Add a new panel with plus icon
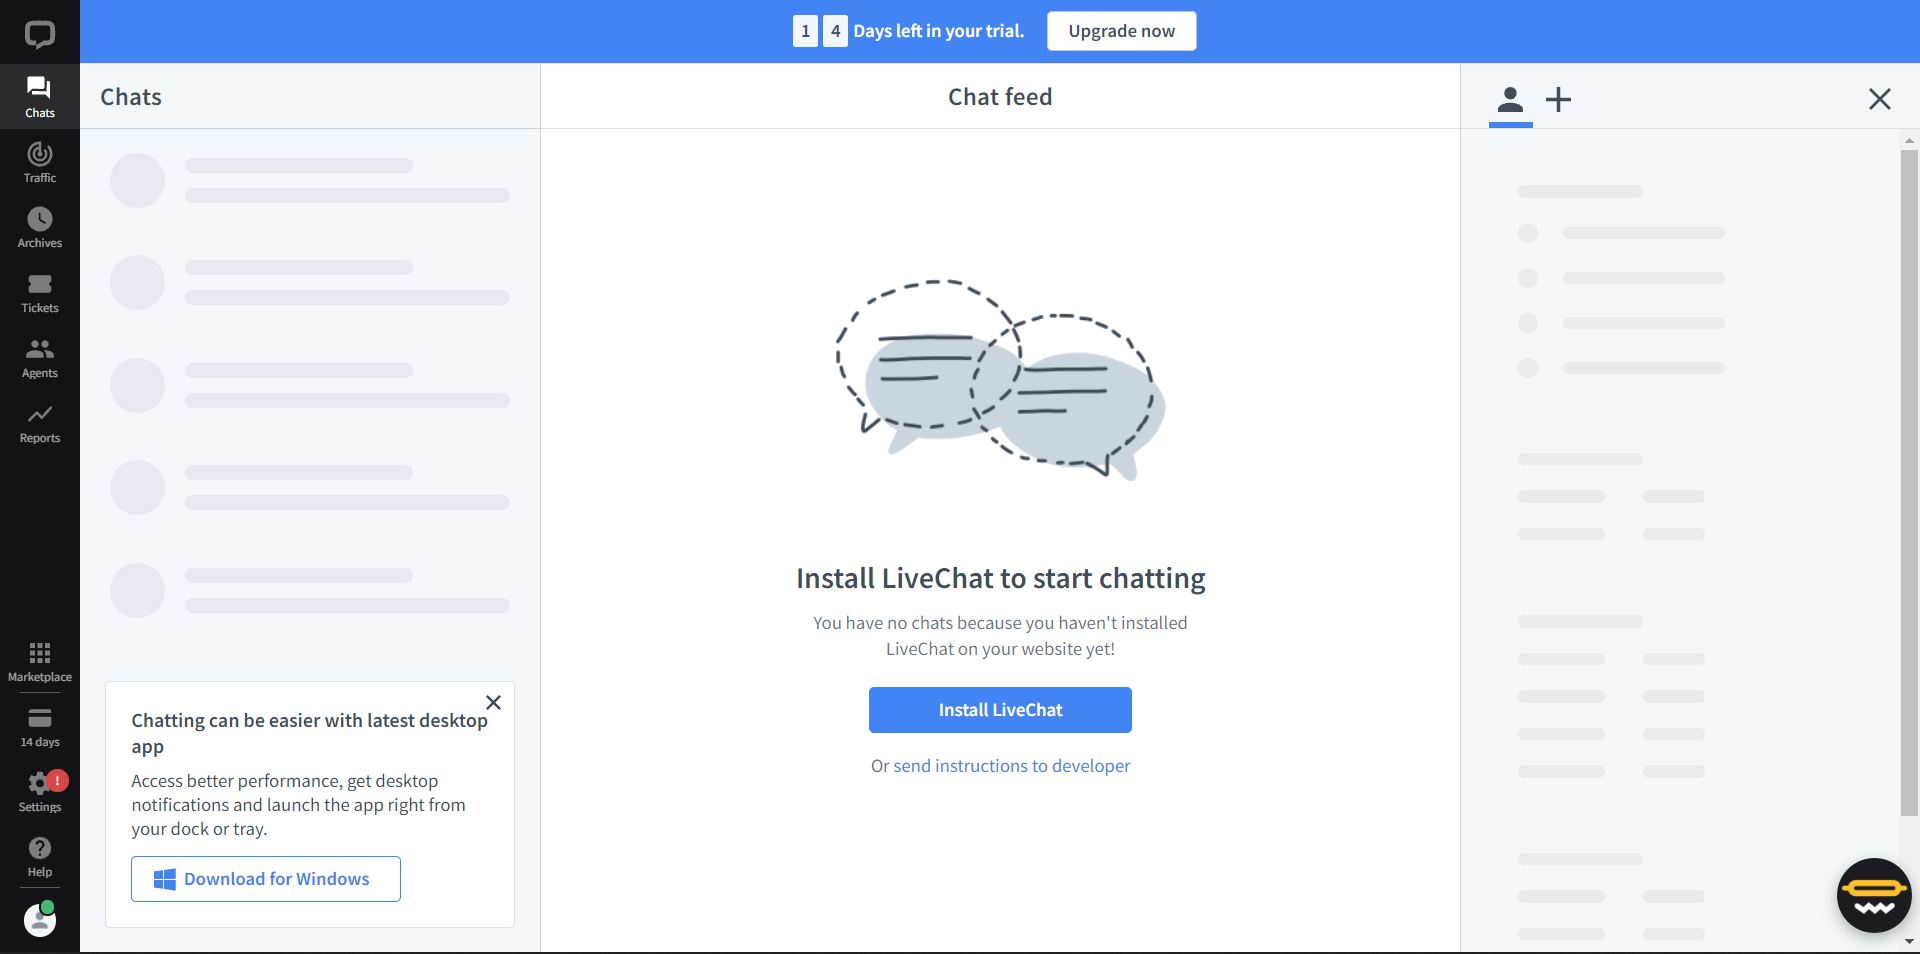The image size is (1920, 954). [x=1558, y=99]
